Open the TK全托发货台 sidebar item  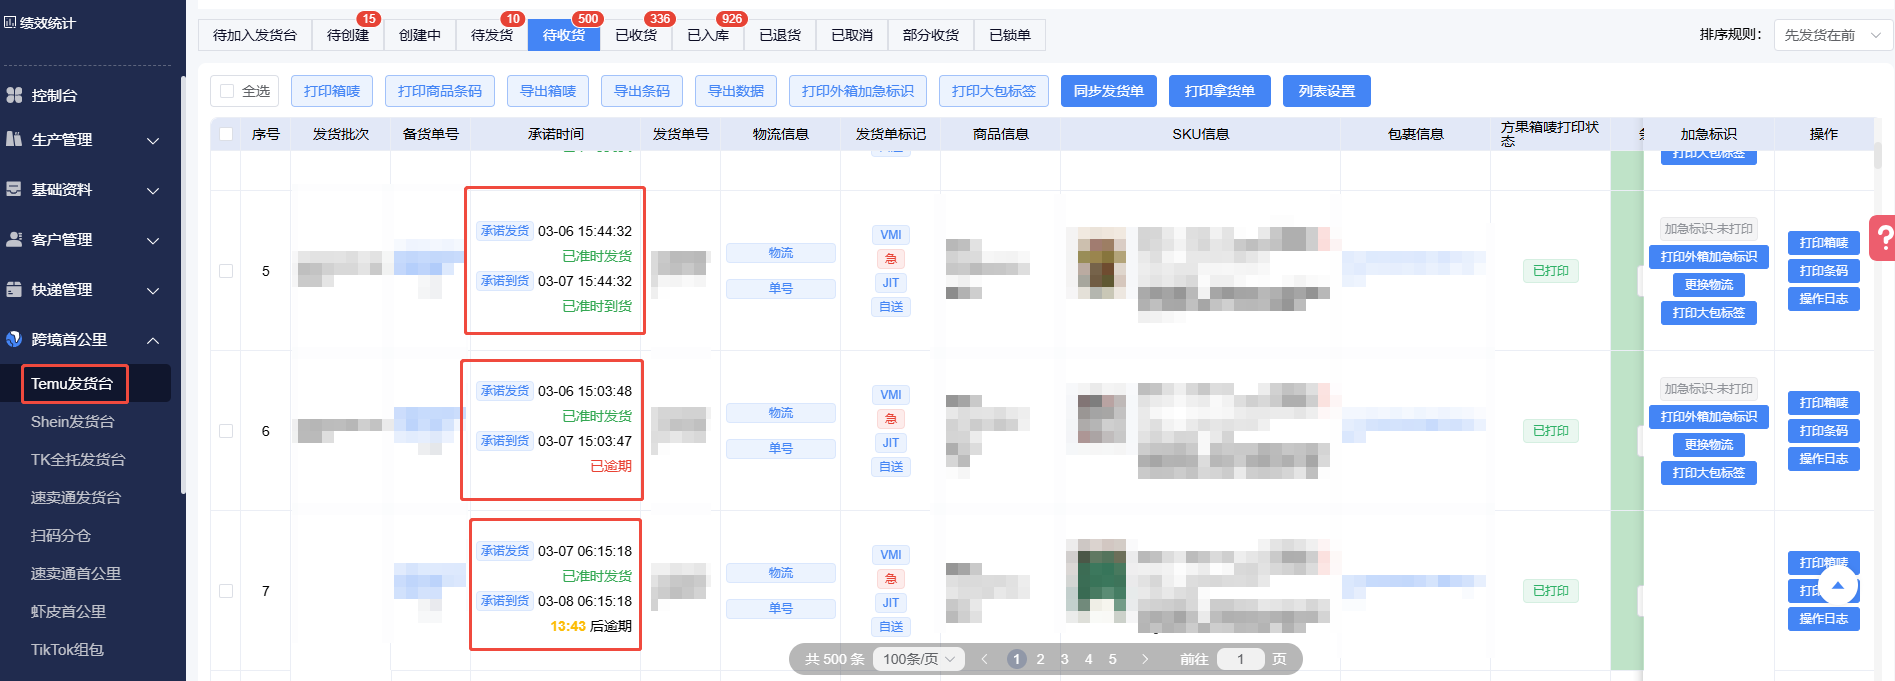(x=78, y=459)
